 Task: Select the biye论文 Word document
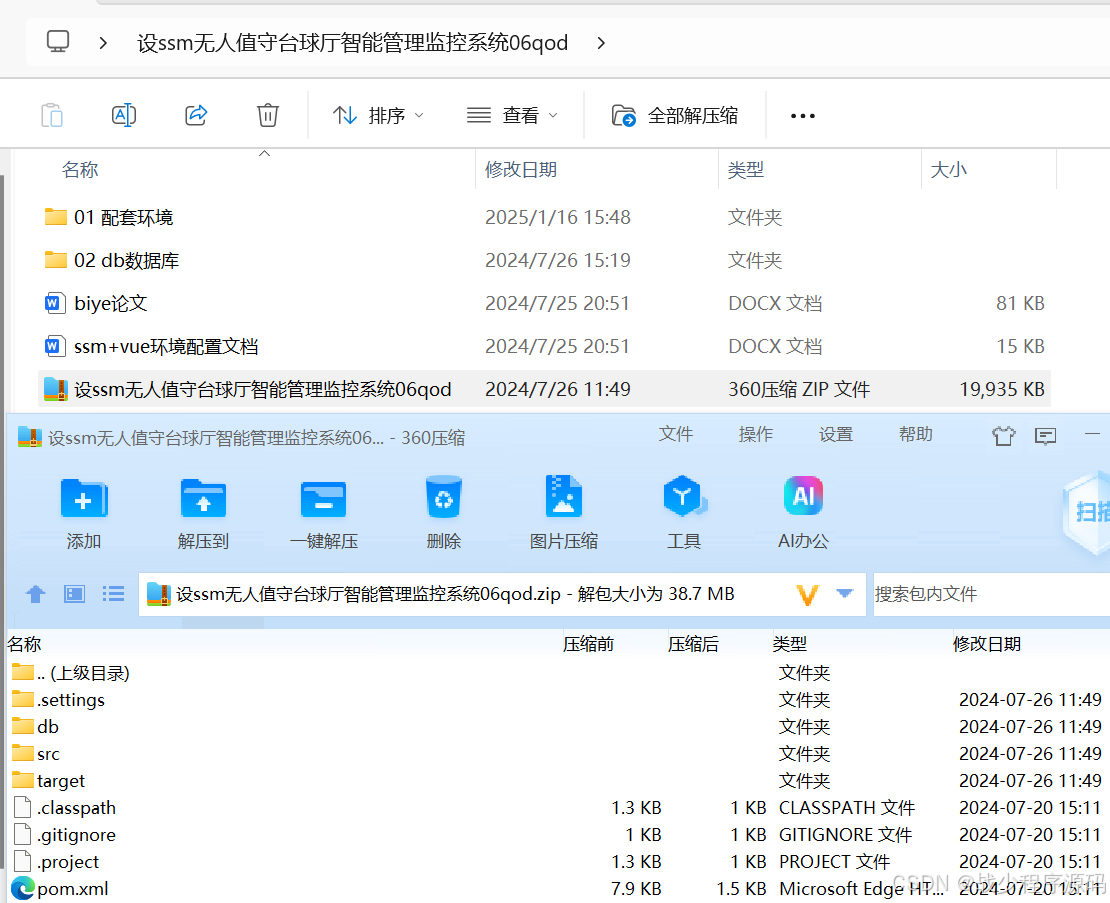pyautogui.click(x=96, y=304)
